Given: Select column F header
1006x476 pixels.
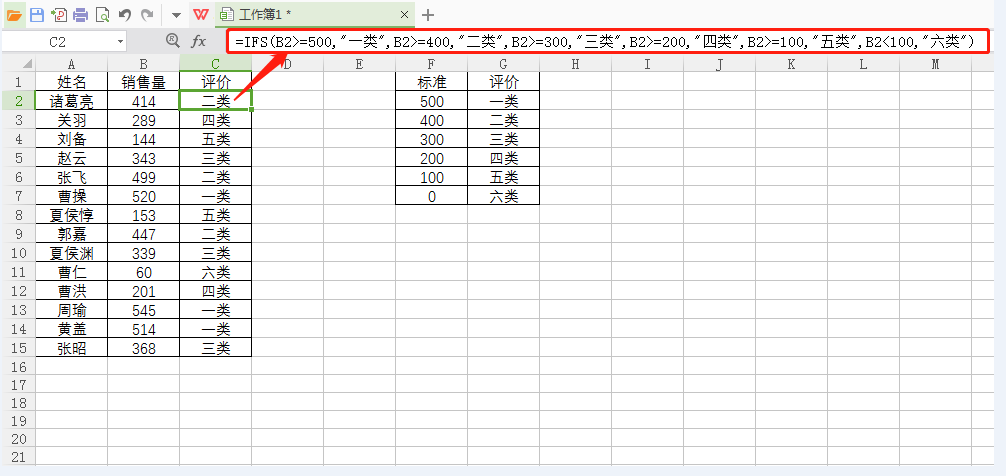Looking at the screenshot, I should [431, 64].
